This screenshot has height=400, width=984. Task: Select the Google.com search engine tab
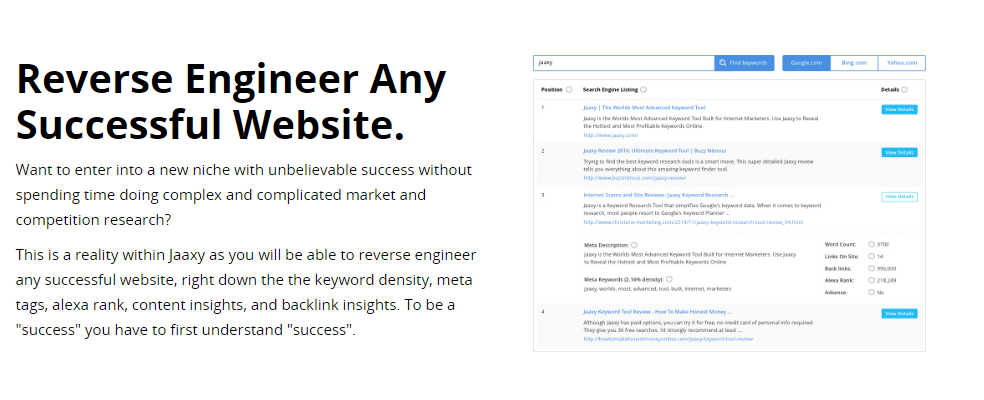pos(806,63)
